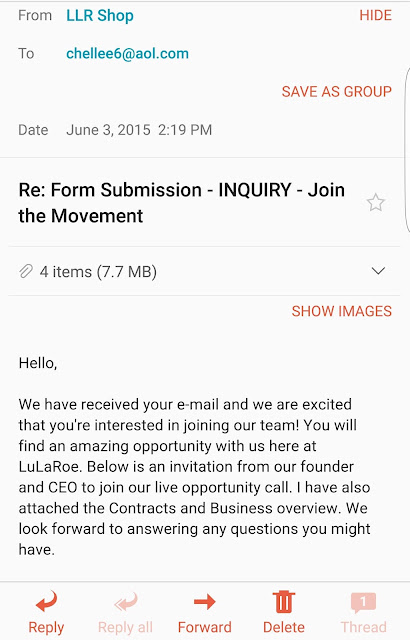Viewport: 410px width, 640px height.
Task: Tap the Reply all double-arrow icon
Action: 125,602
